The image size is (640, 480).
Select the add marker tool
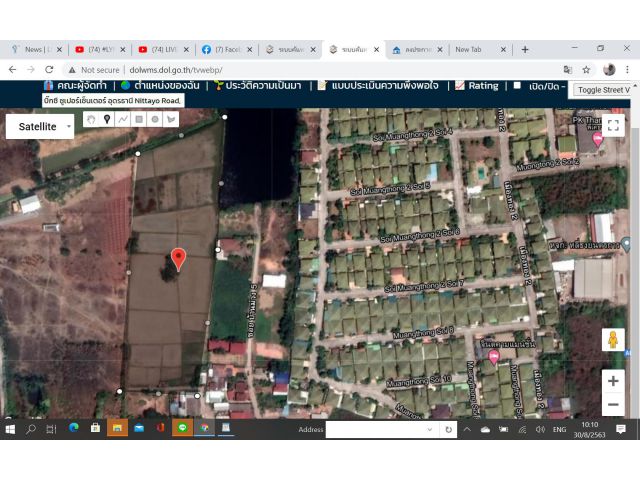click(107, 119)
